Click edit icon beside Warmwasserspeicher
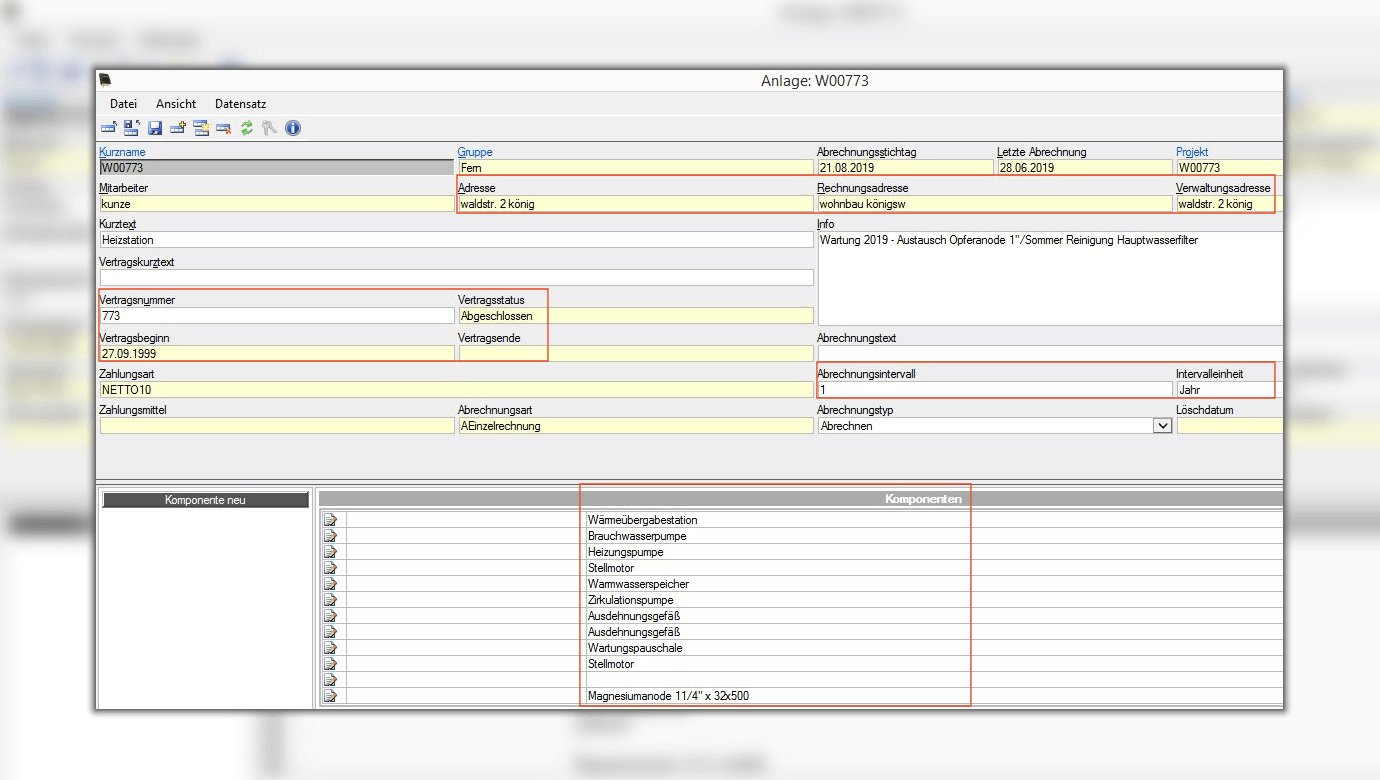1380x780 pixels. [331, 584]
